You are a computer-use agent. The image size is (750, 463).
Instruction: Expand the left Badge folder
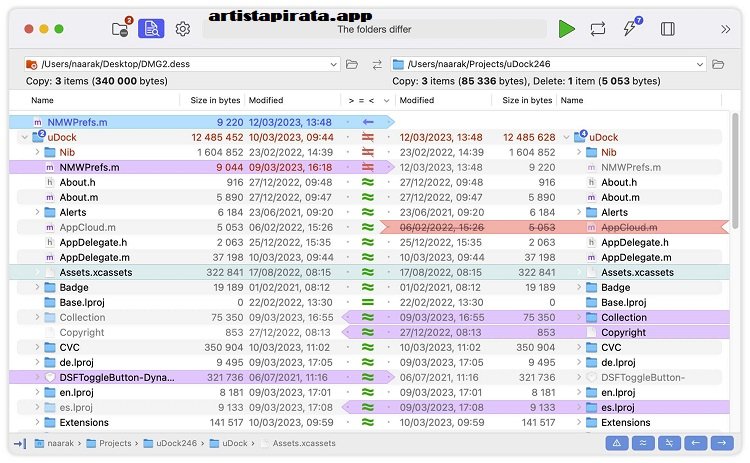click(37, 287)
